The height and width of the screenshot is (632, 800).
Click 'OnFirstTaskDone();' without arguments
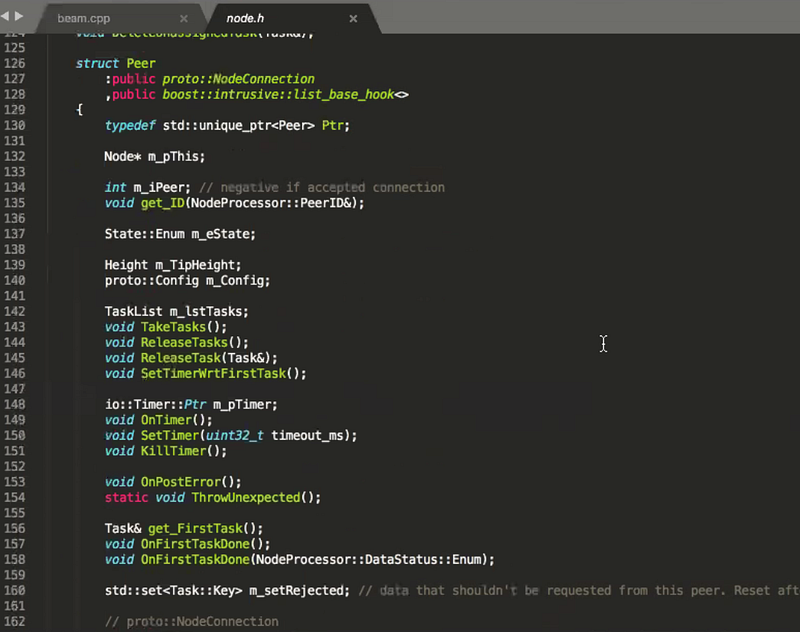click(x=206, y=544)
